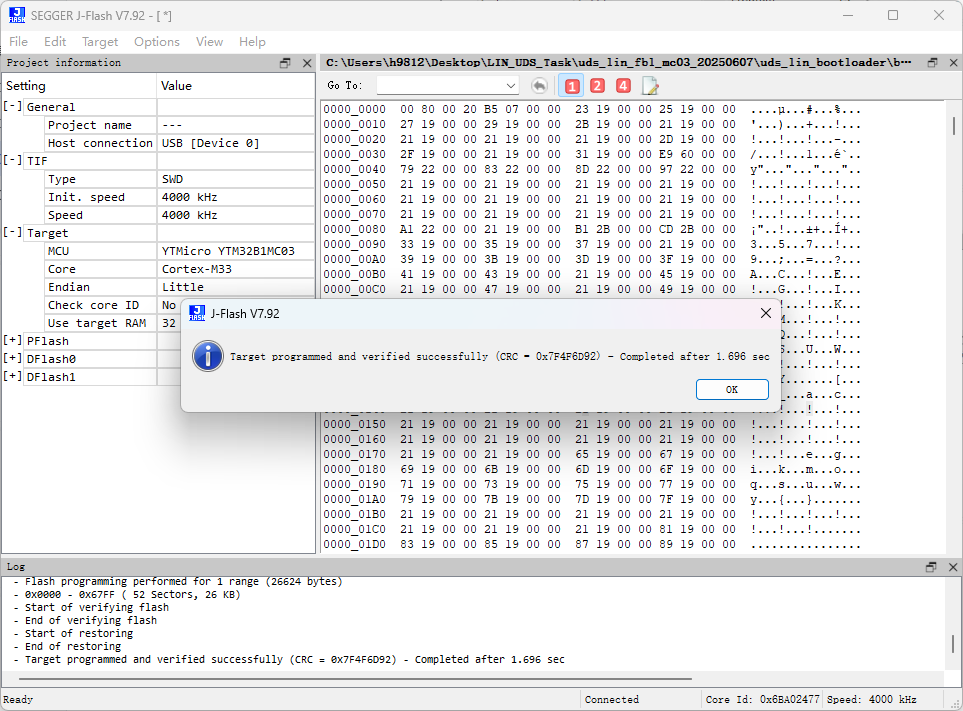Open the Go To address dropdown
Image resolution: width=963 pixels, height=711 pixels.
click(510, 86)
